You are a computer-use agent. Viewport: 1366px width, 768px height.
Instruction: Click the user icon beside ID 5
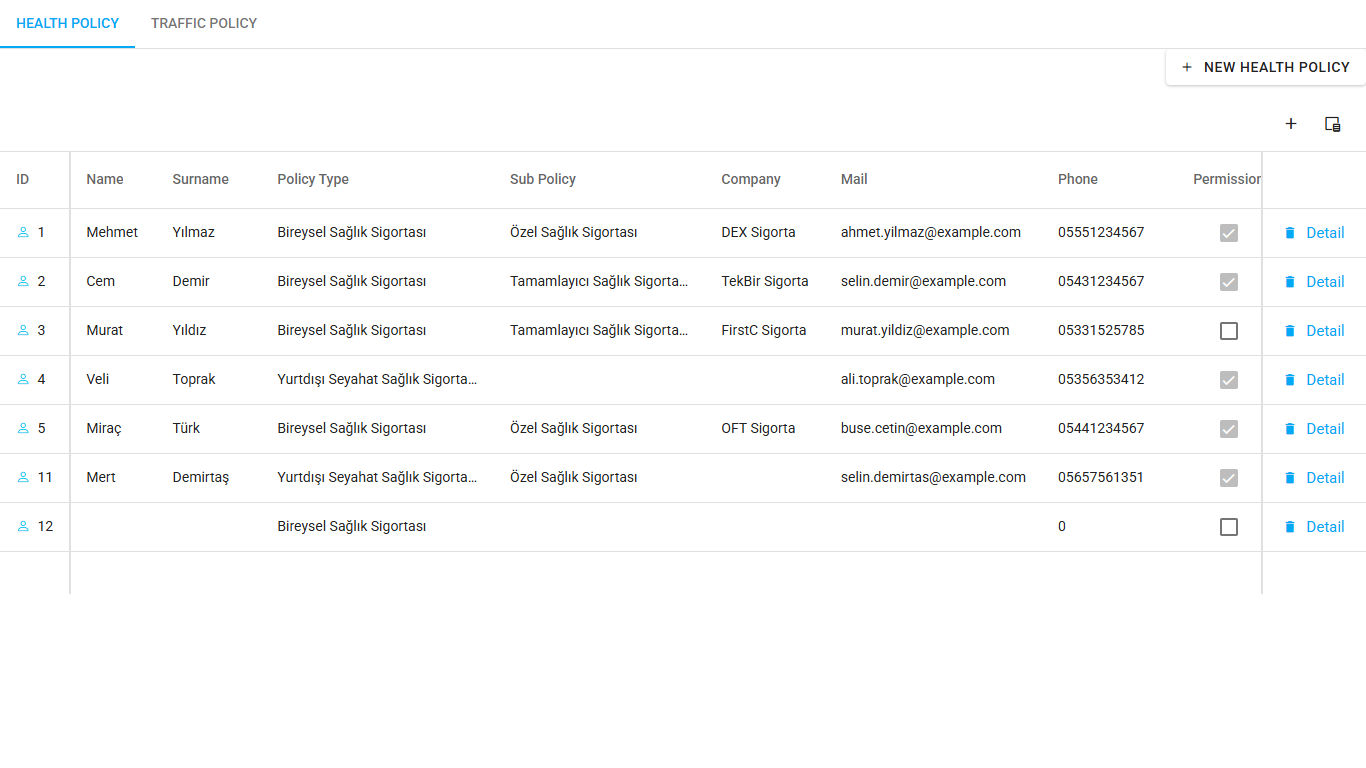click(x=23, y=429)
